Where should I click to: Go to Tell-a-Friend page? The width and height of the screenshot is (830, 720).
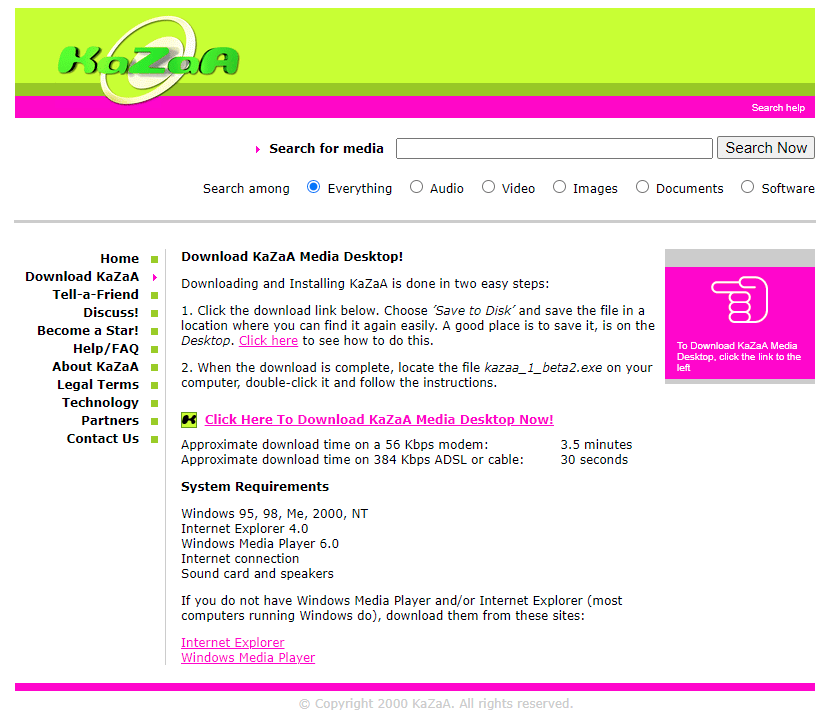pyautogui.click(x=96, y=295)
